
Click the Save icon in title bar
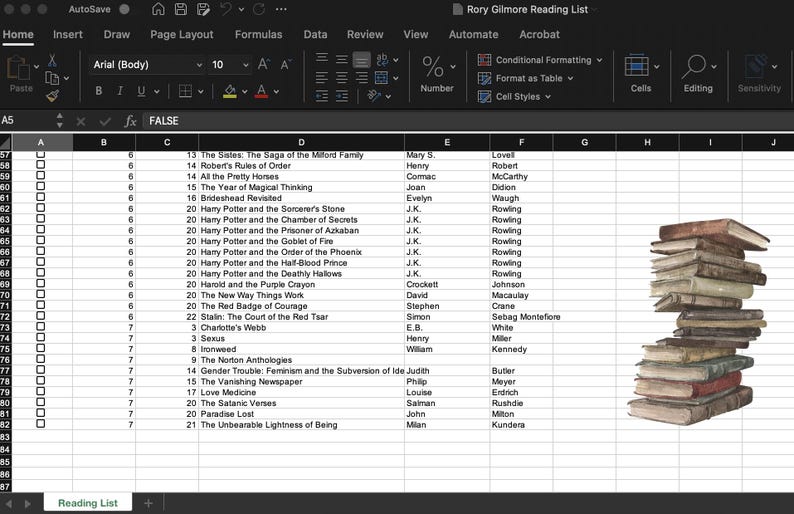(x=181, y=9)
